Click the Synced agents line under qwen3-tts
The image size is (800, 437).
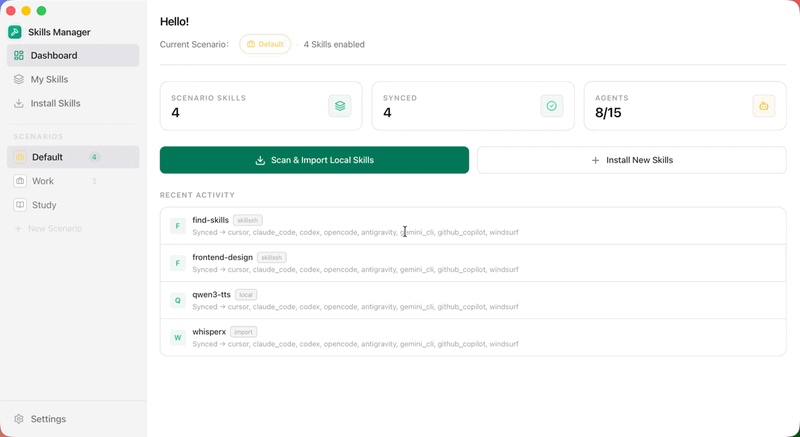click(356, 306)
